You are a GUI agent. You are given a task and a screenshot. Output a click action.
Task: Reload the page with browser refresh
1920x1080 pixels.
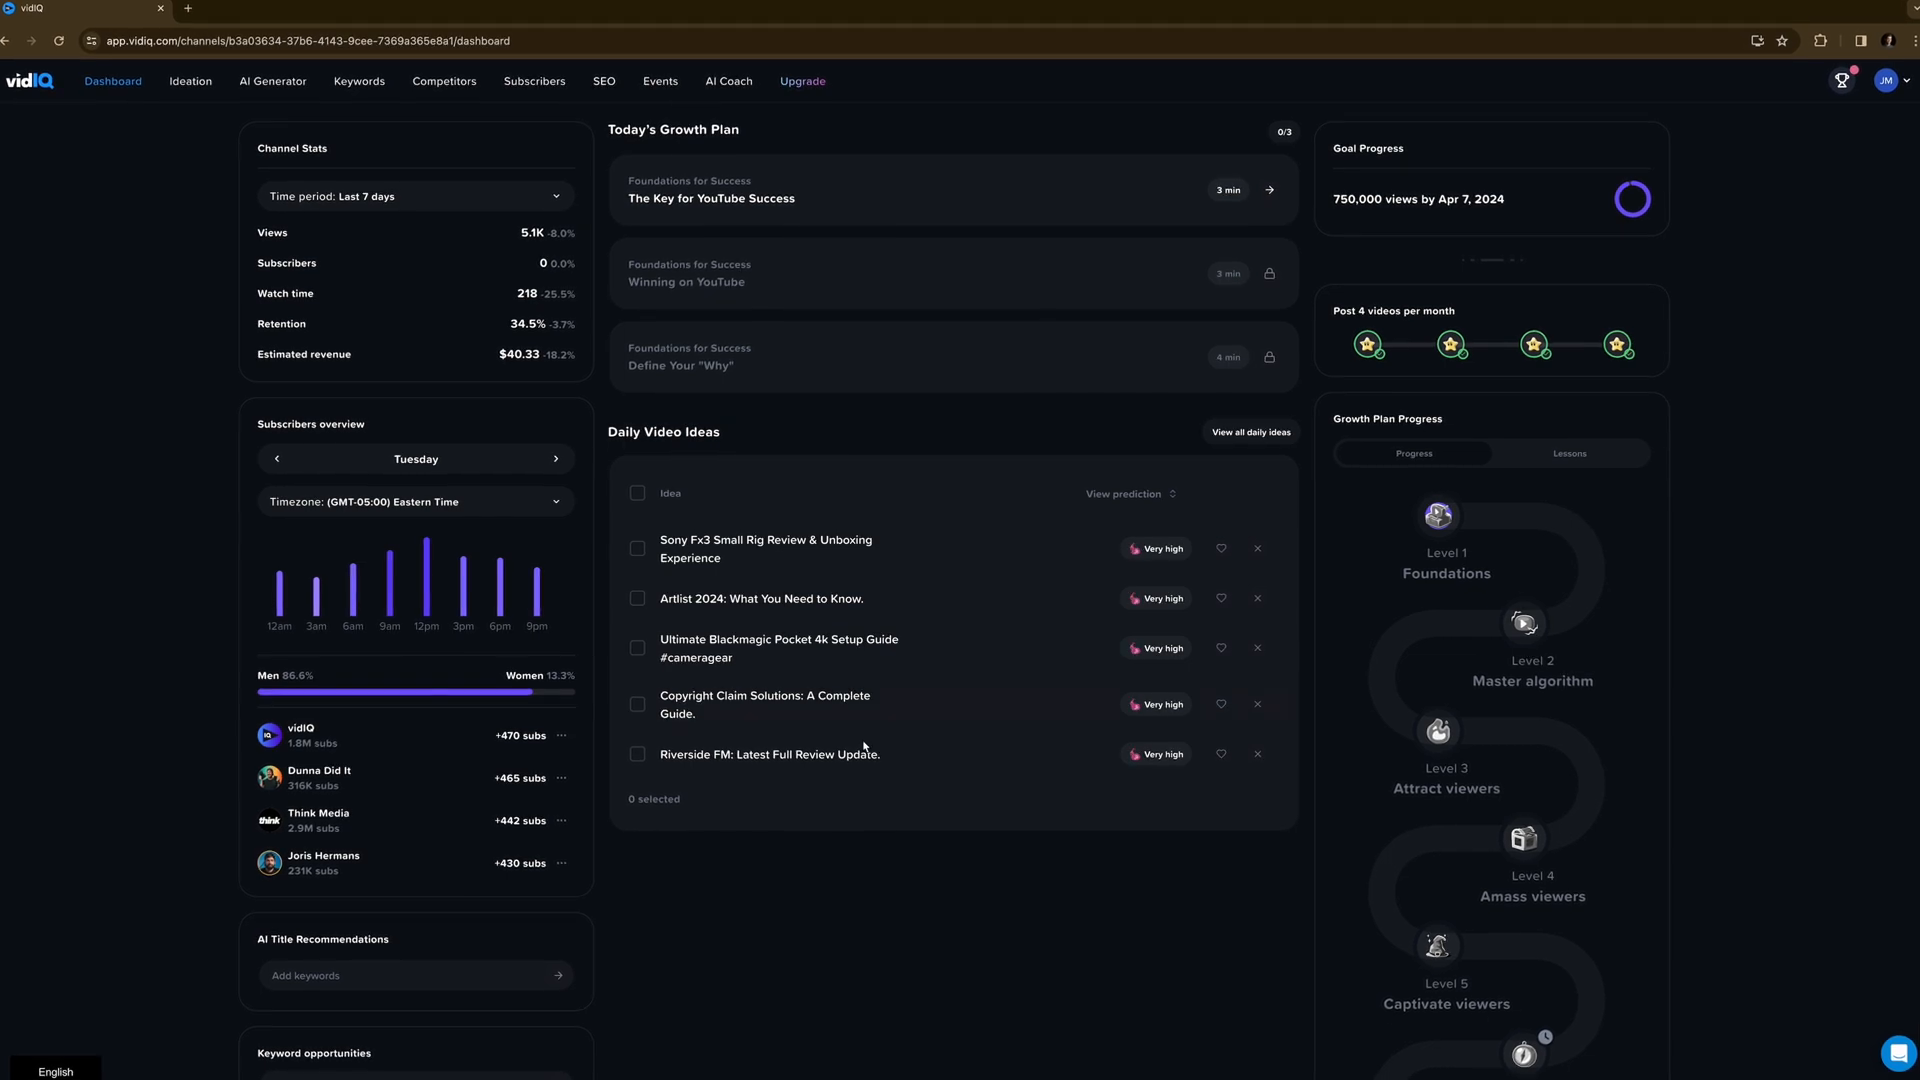59,41
